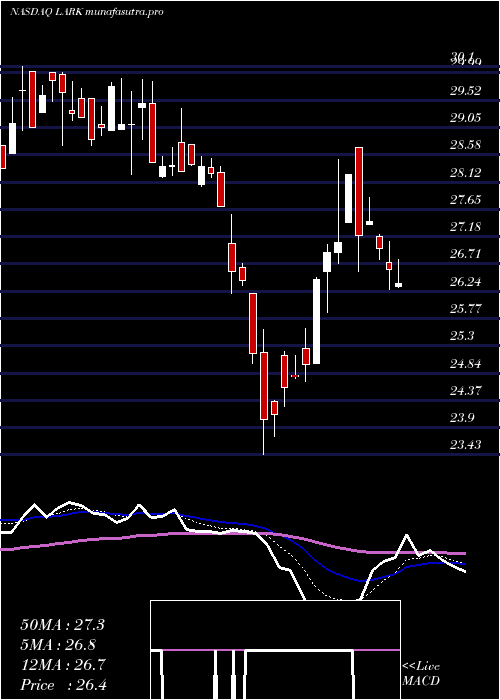Click the 25.77 price axis label
500x700 pixels.
pos(465,309)
